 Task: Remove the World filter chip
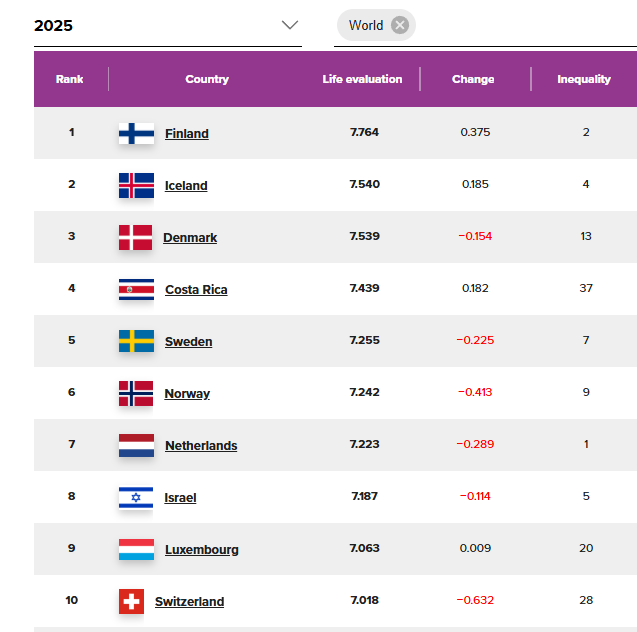[x=400, y=25]
